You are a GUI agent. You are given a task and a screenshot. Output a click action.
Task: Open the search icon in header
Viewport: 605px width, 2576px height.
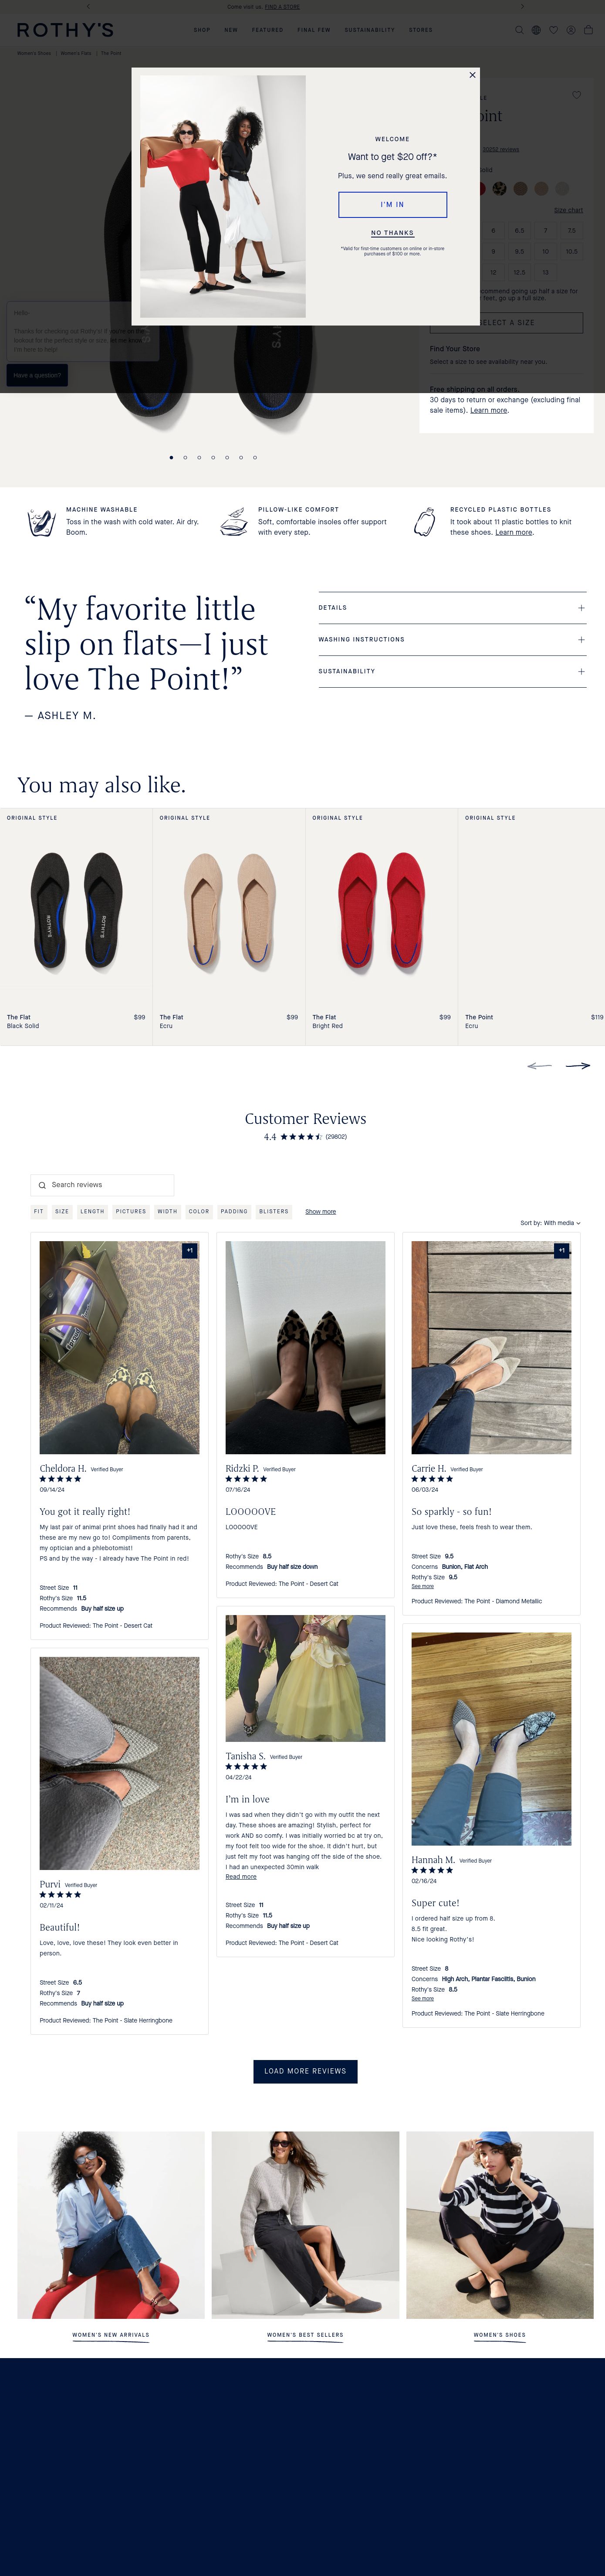519,30
